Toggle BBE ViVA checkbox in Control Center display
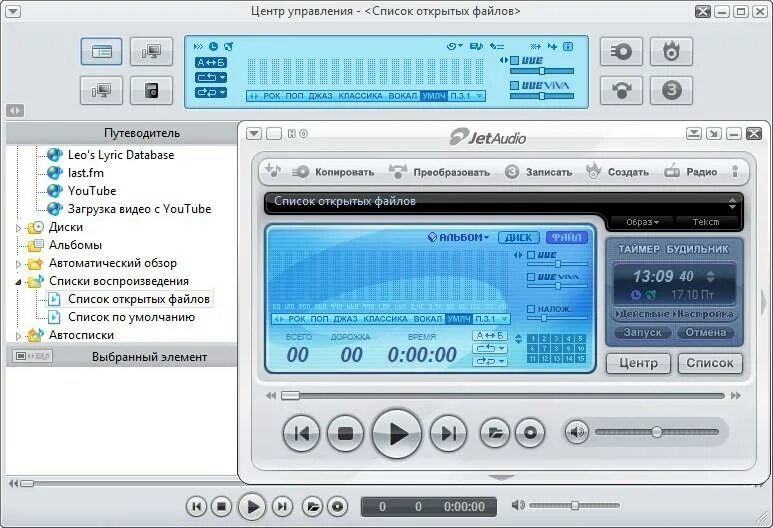Screen dimensions: 773x528 pos(515,85)
